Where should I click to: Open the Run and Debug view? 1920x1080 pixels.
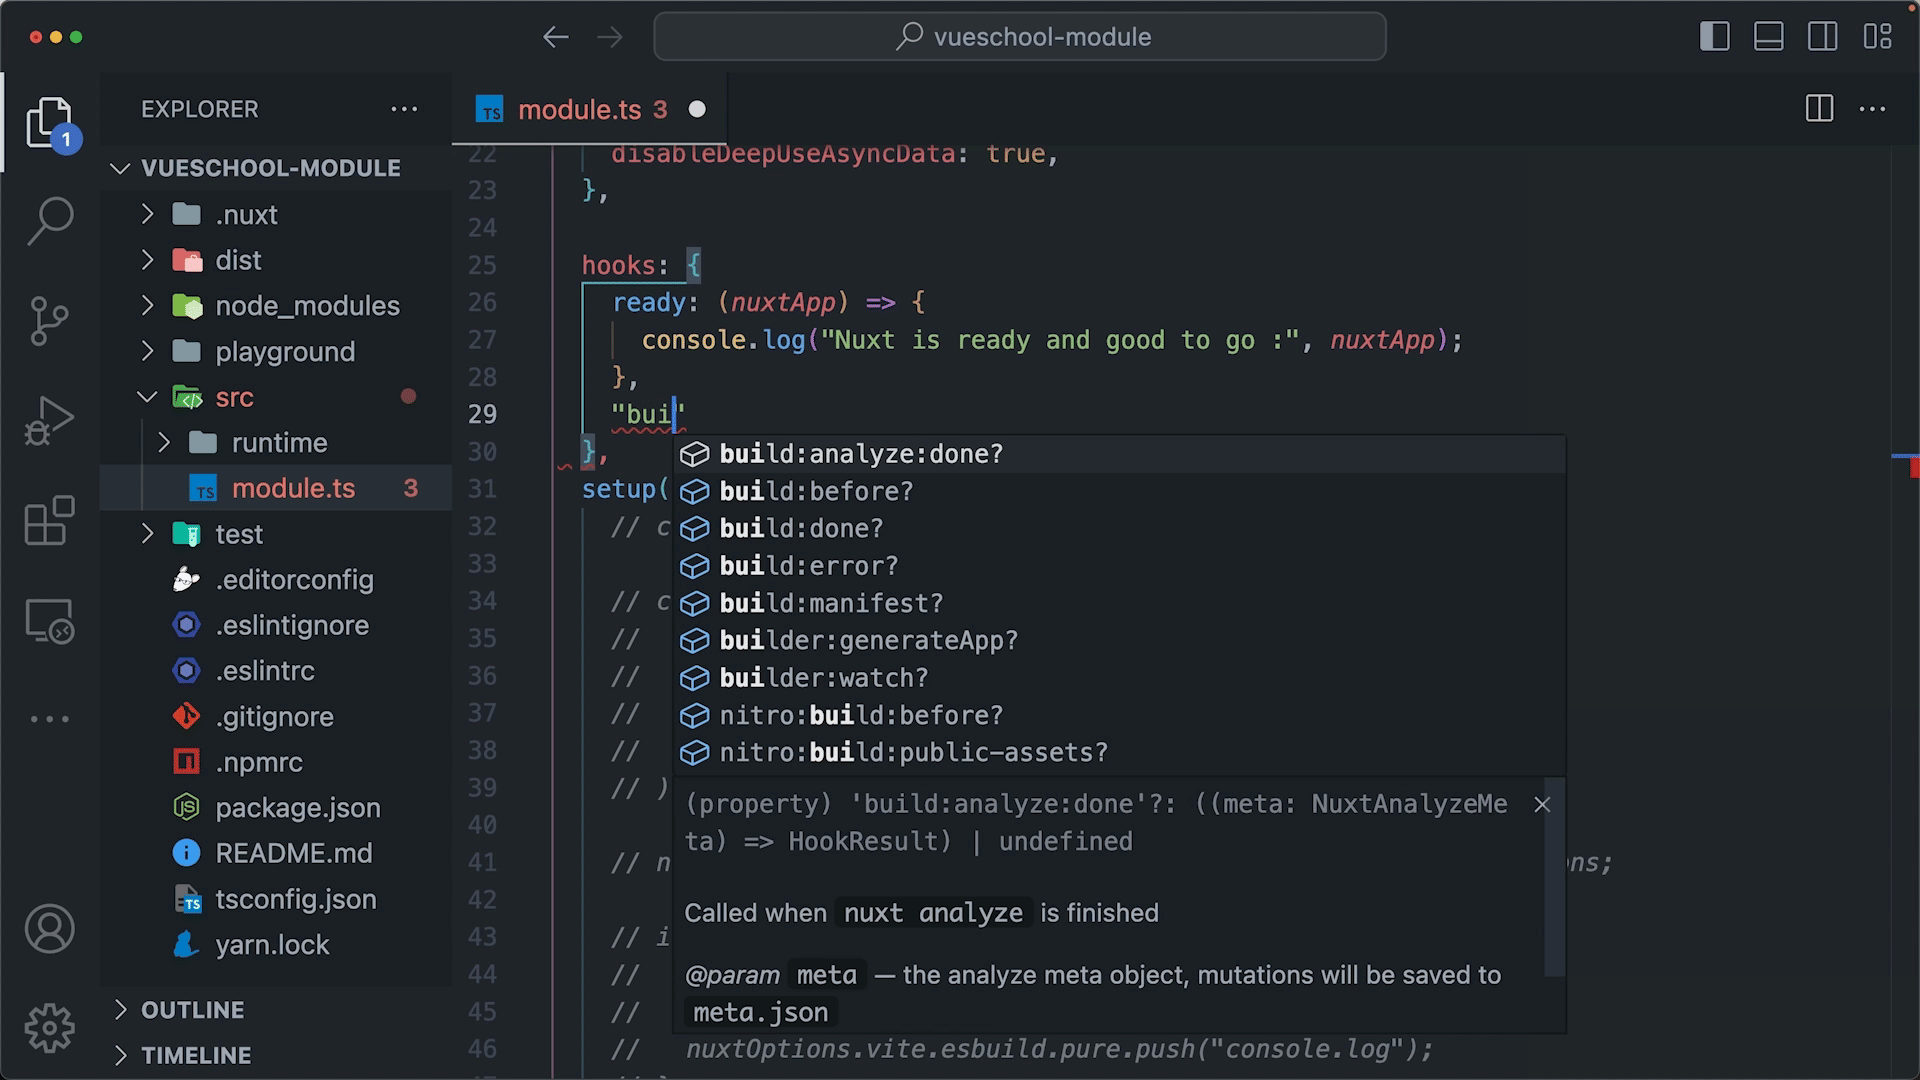click(x=49, y=421)
